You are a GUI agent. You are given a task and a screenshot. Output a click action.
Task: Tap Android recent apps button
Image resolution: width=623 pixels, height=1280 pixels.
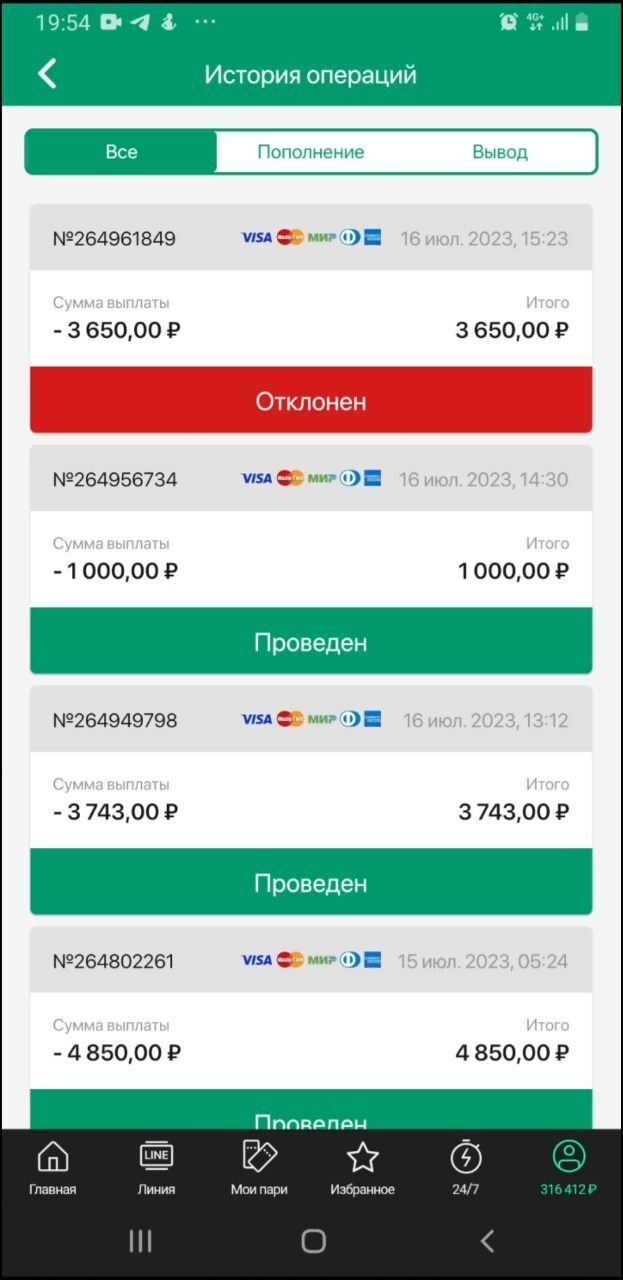pos(140,1241)
